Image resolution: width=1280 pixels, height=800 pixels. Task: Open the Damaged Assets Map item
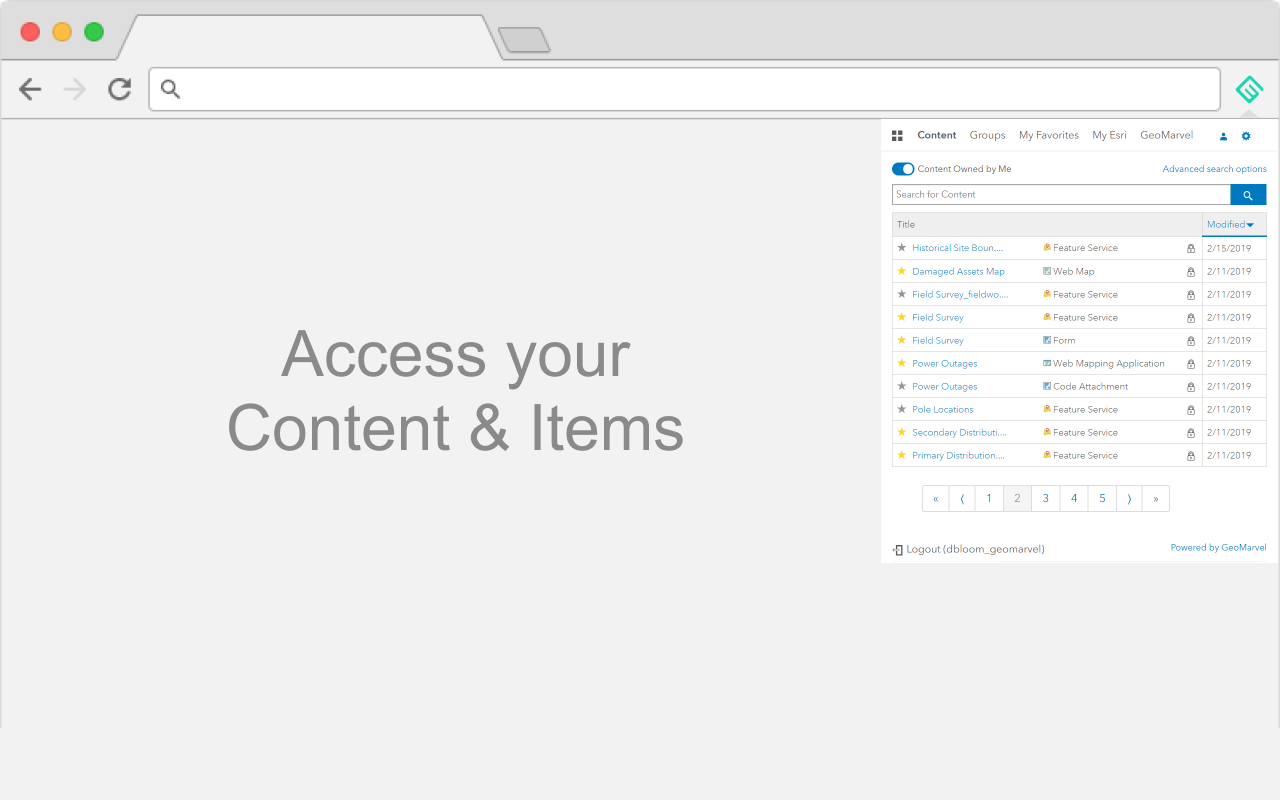958,271
